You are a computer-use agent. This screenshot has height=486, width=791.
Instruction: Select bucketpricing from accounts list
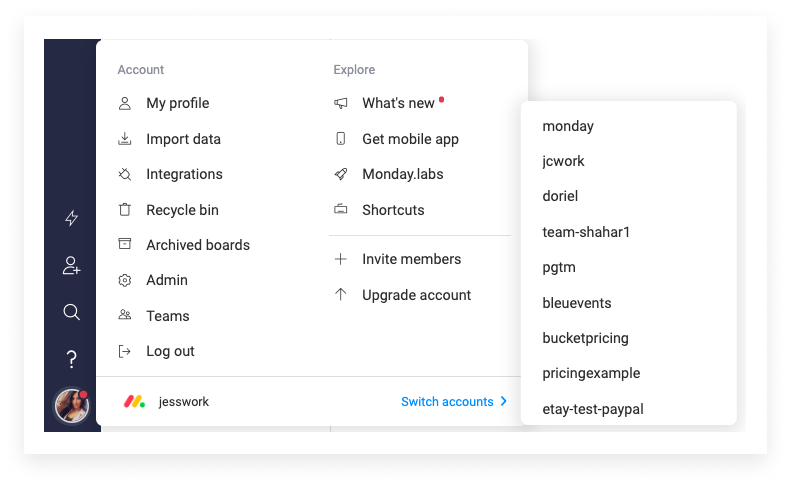(585, 338)
